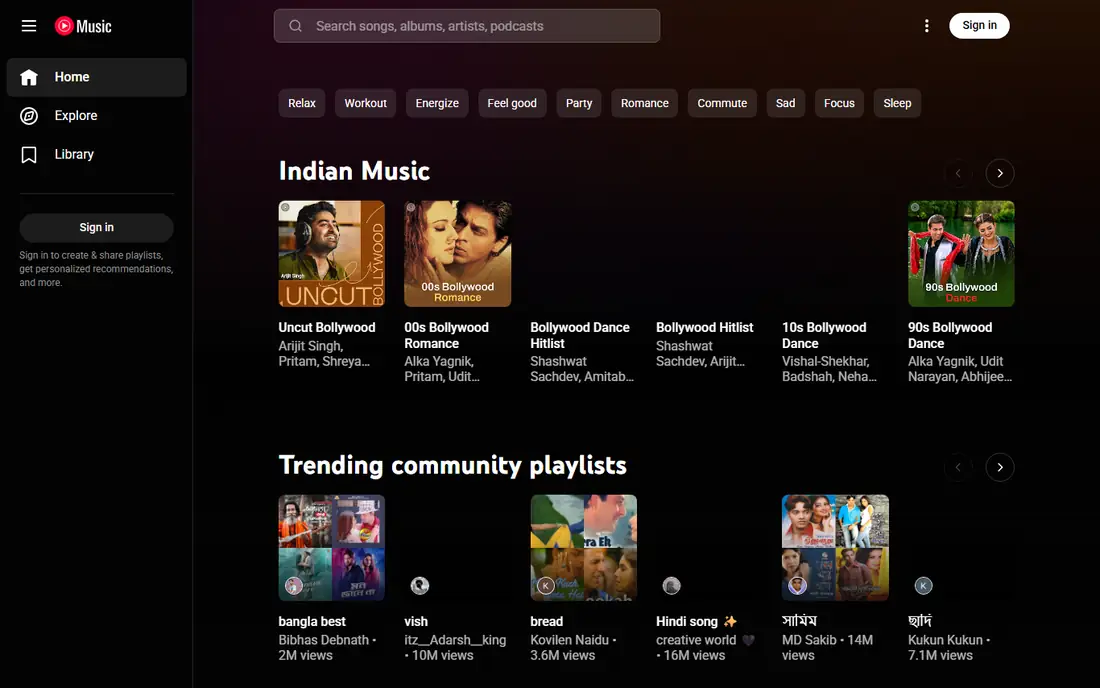
Task: Open 10s Bollywood Dance title link
Action: [824, 335]
